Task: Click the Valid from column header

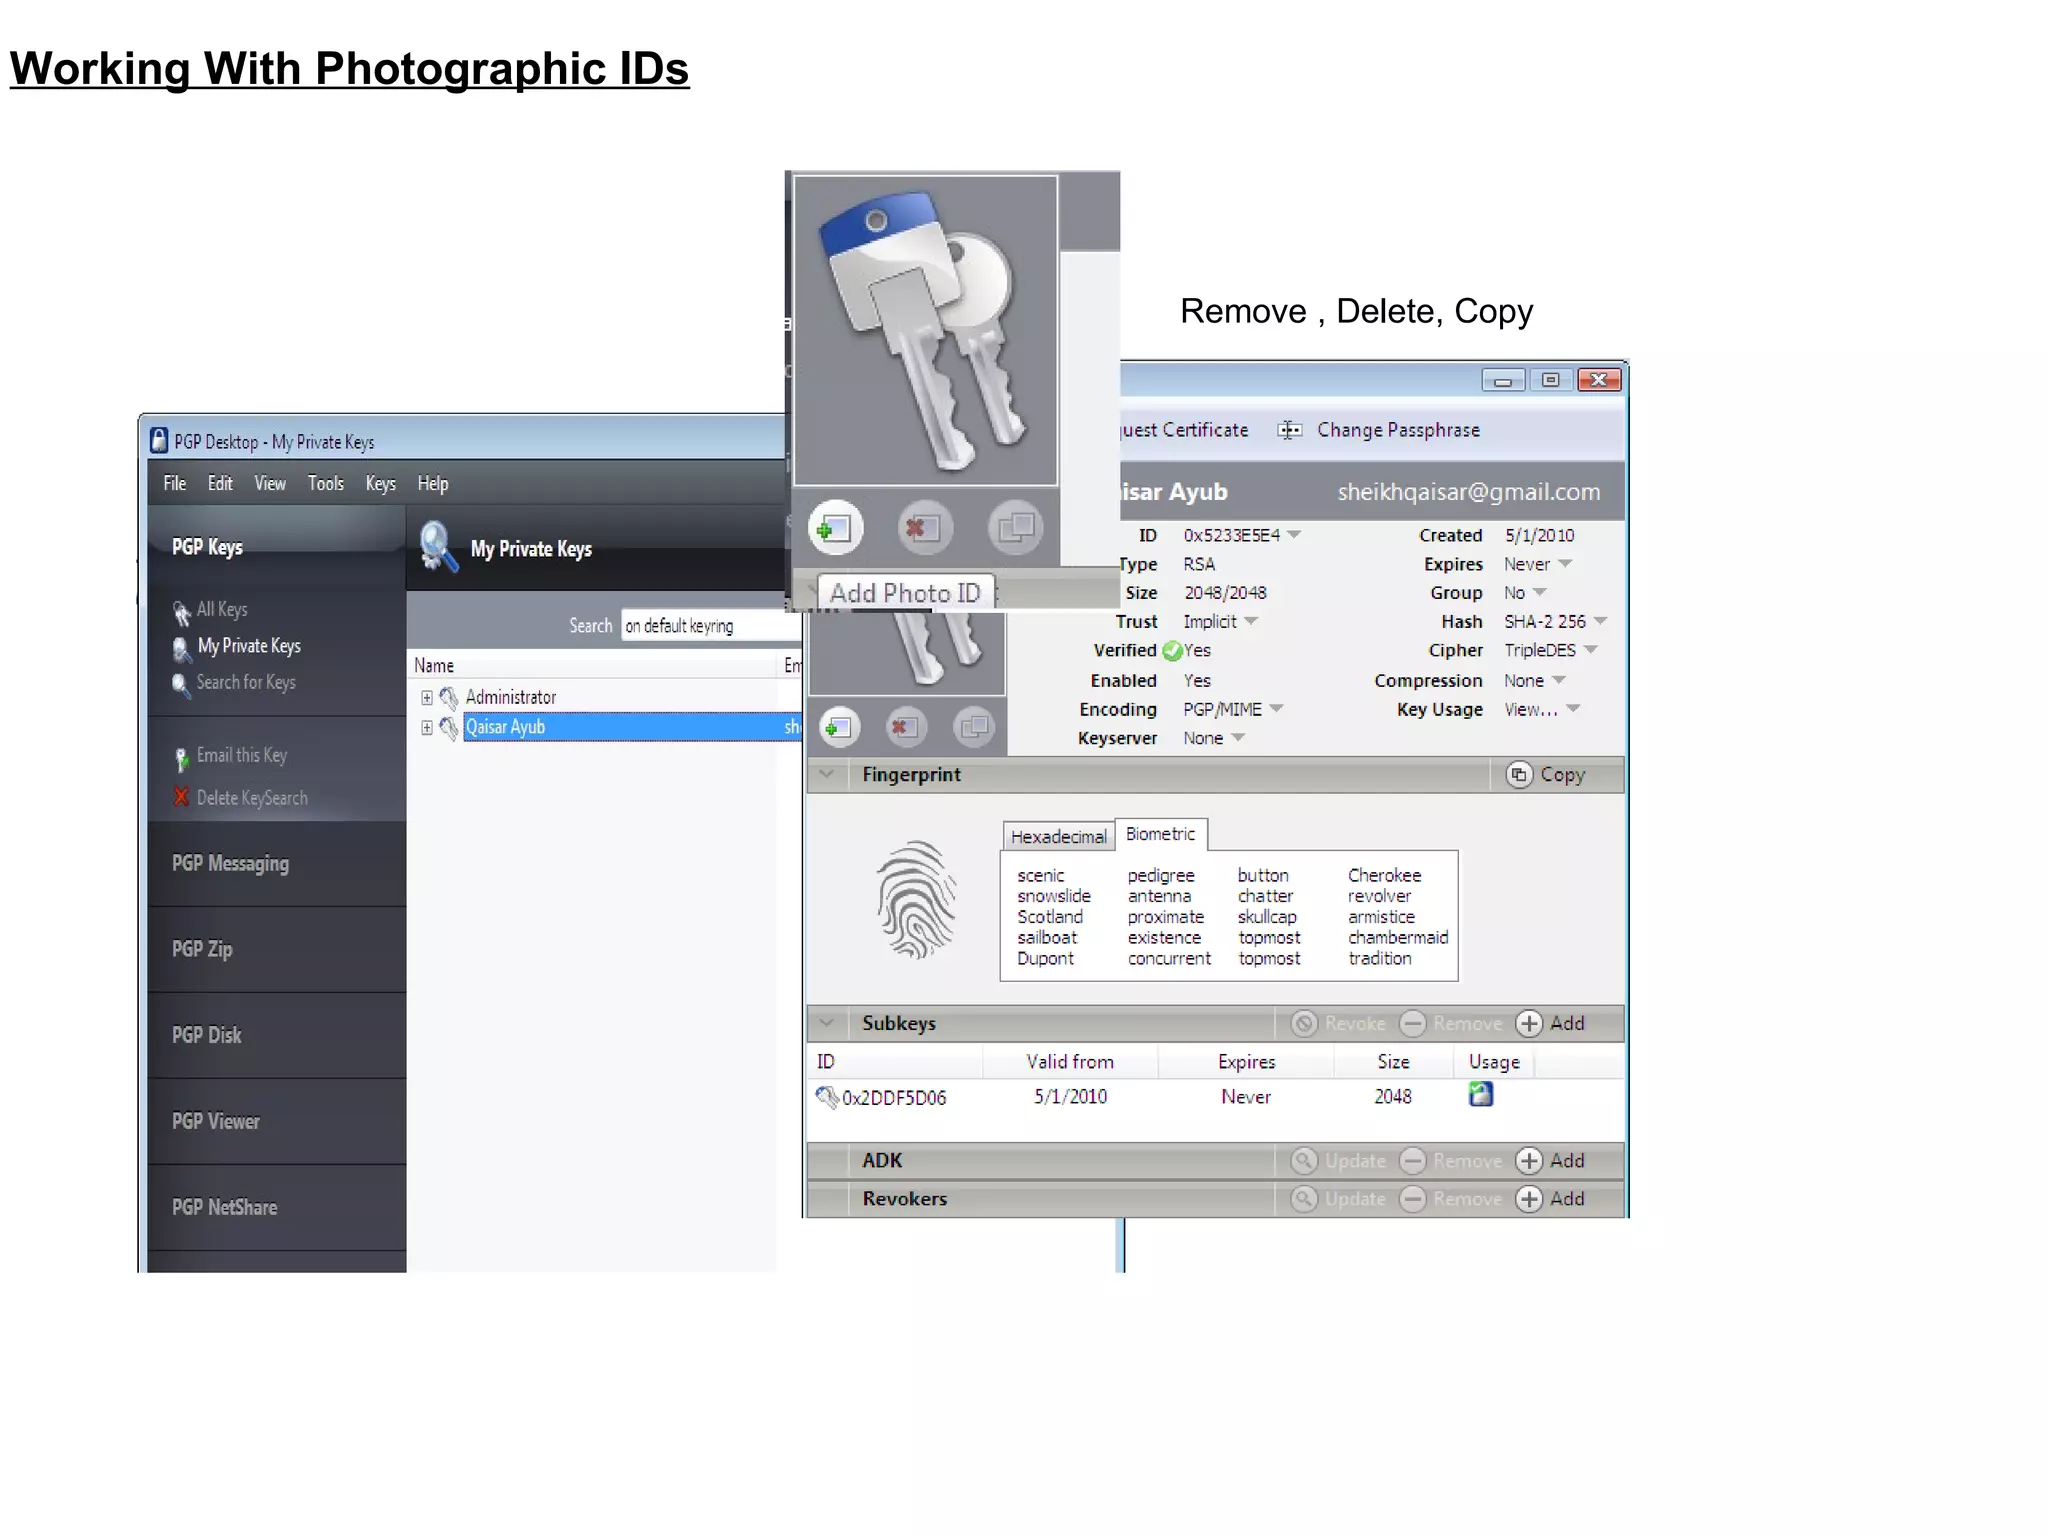Action: [1069, 1062]
